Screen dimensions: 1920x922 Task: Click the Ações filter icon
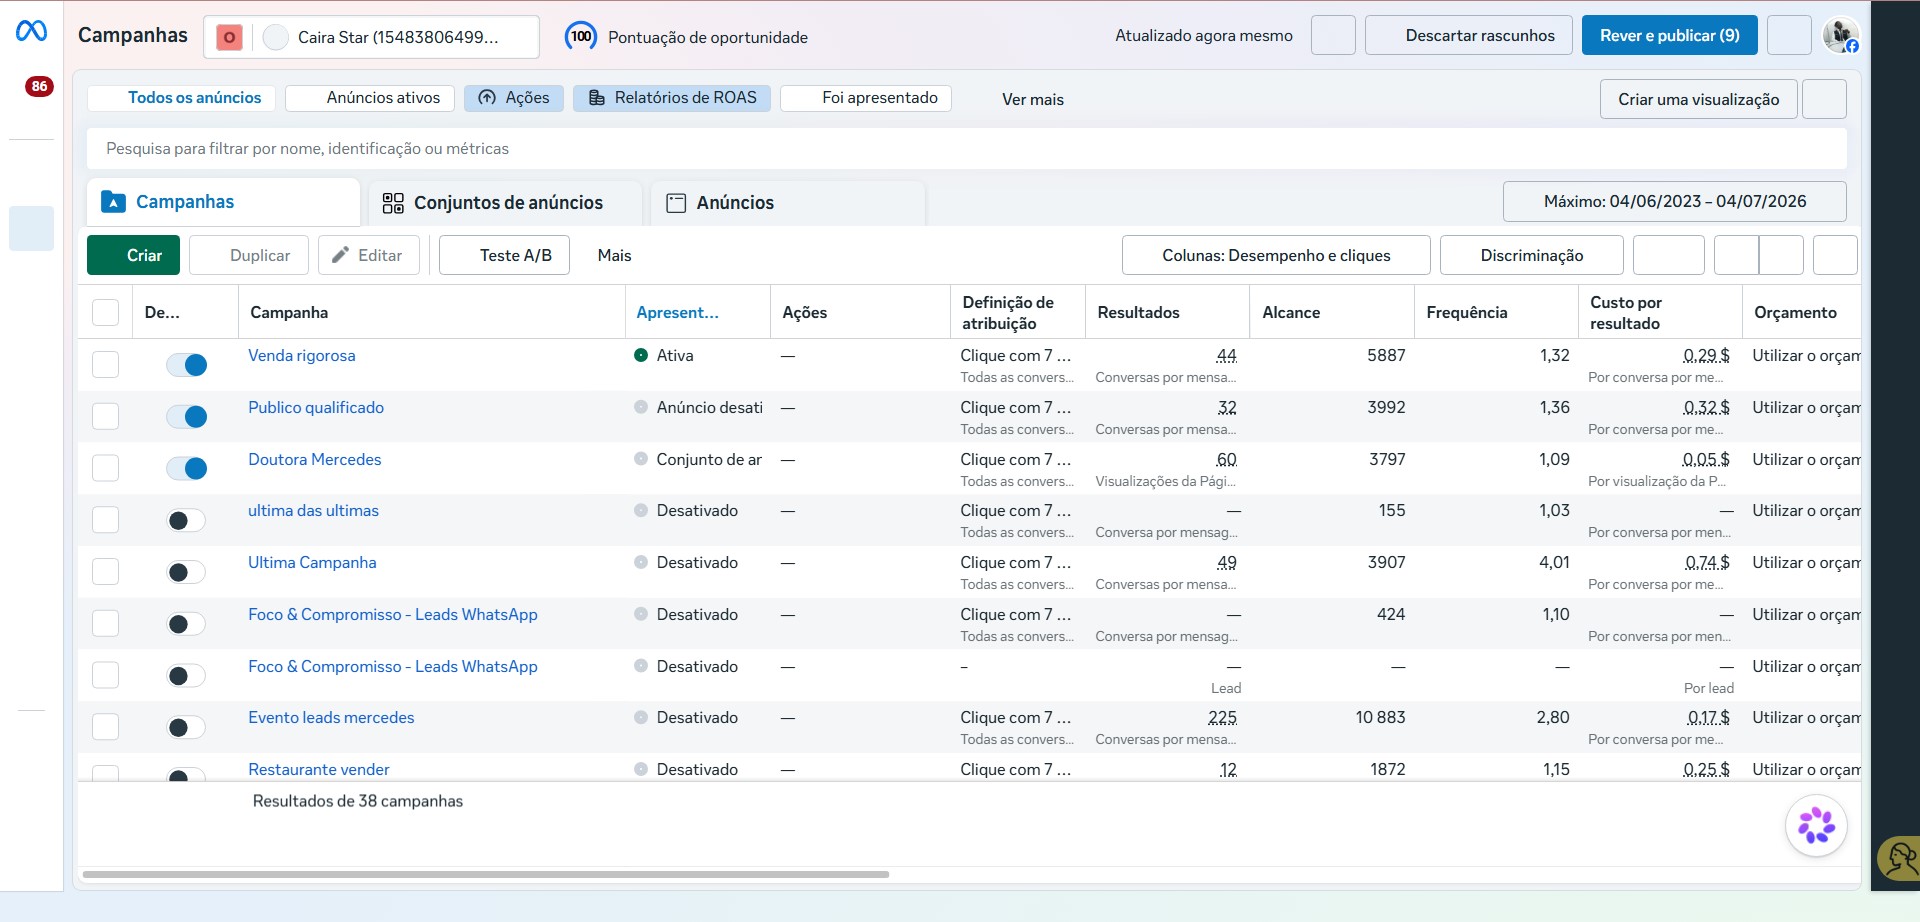(x=487, y=98)
